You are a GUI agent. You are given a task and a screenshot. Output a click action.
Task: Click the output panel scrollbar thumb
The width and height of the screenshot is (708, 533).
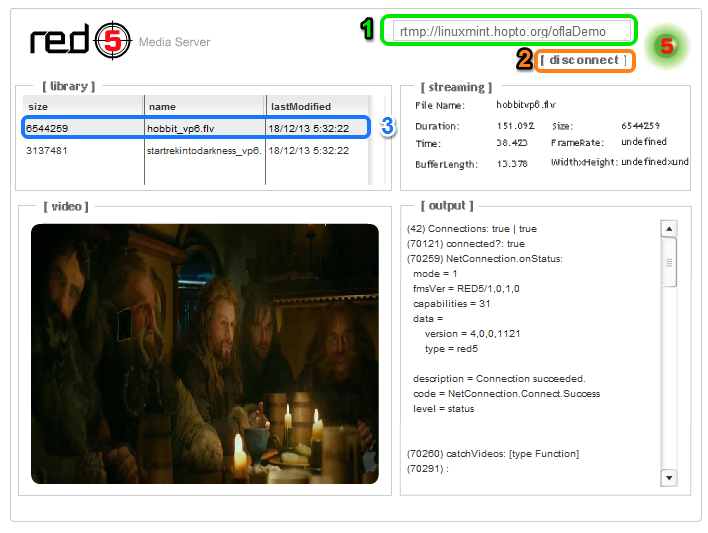(669, 262)
